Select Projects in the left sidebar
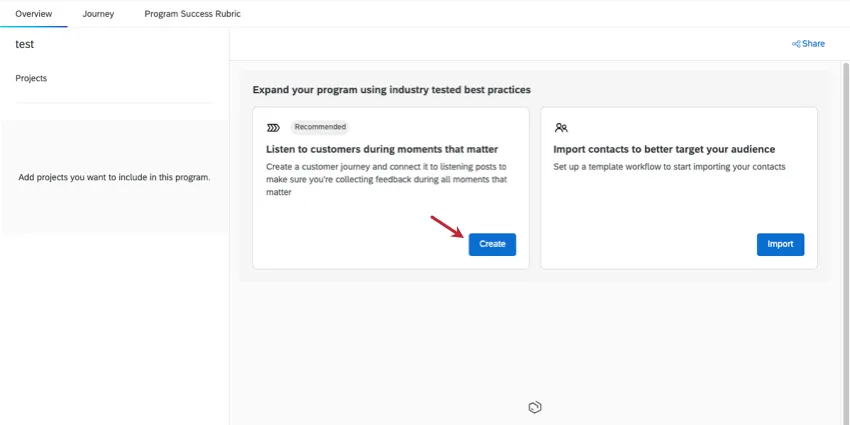850x425 pixels. 32,78
